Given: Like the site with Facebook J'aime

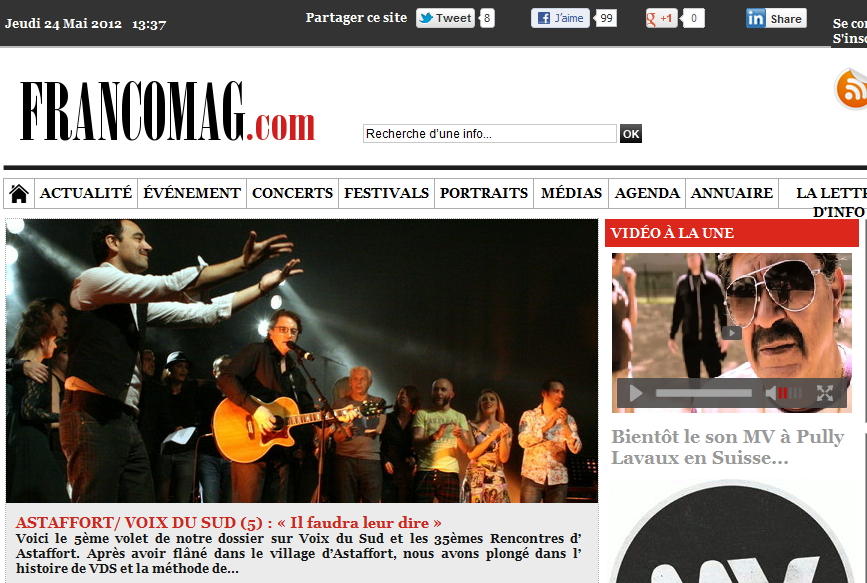Looking at the screenshot, I should point(560,18).
